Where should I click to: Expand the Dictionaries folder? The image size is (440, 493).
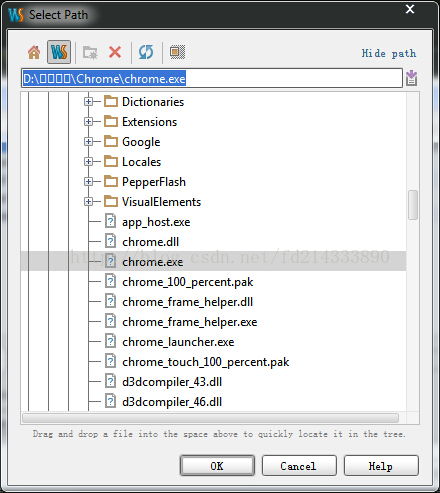click(88, 101)
